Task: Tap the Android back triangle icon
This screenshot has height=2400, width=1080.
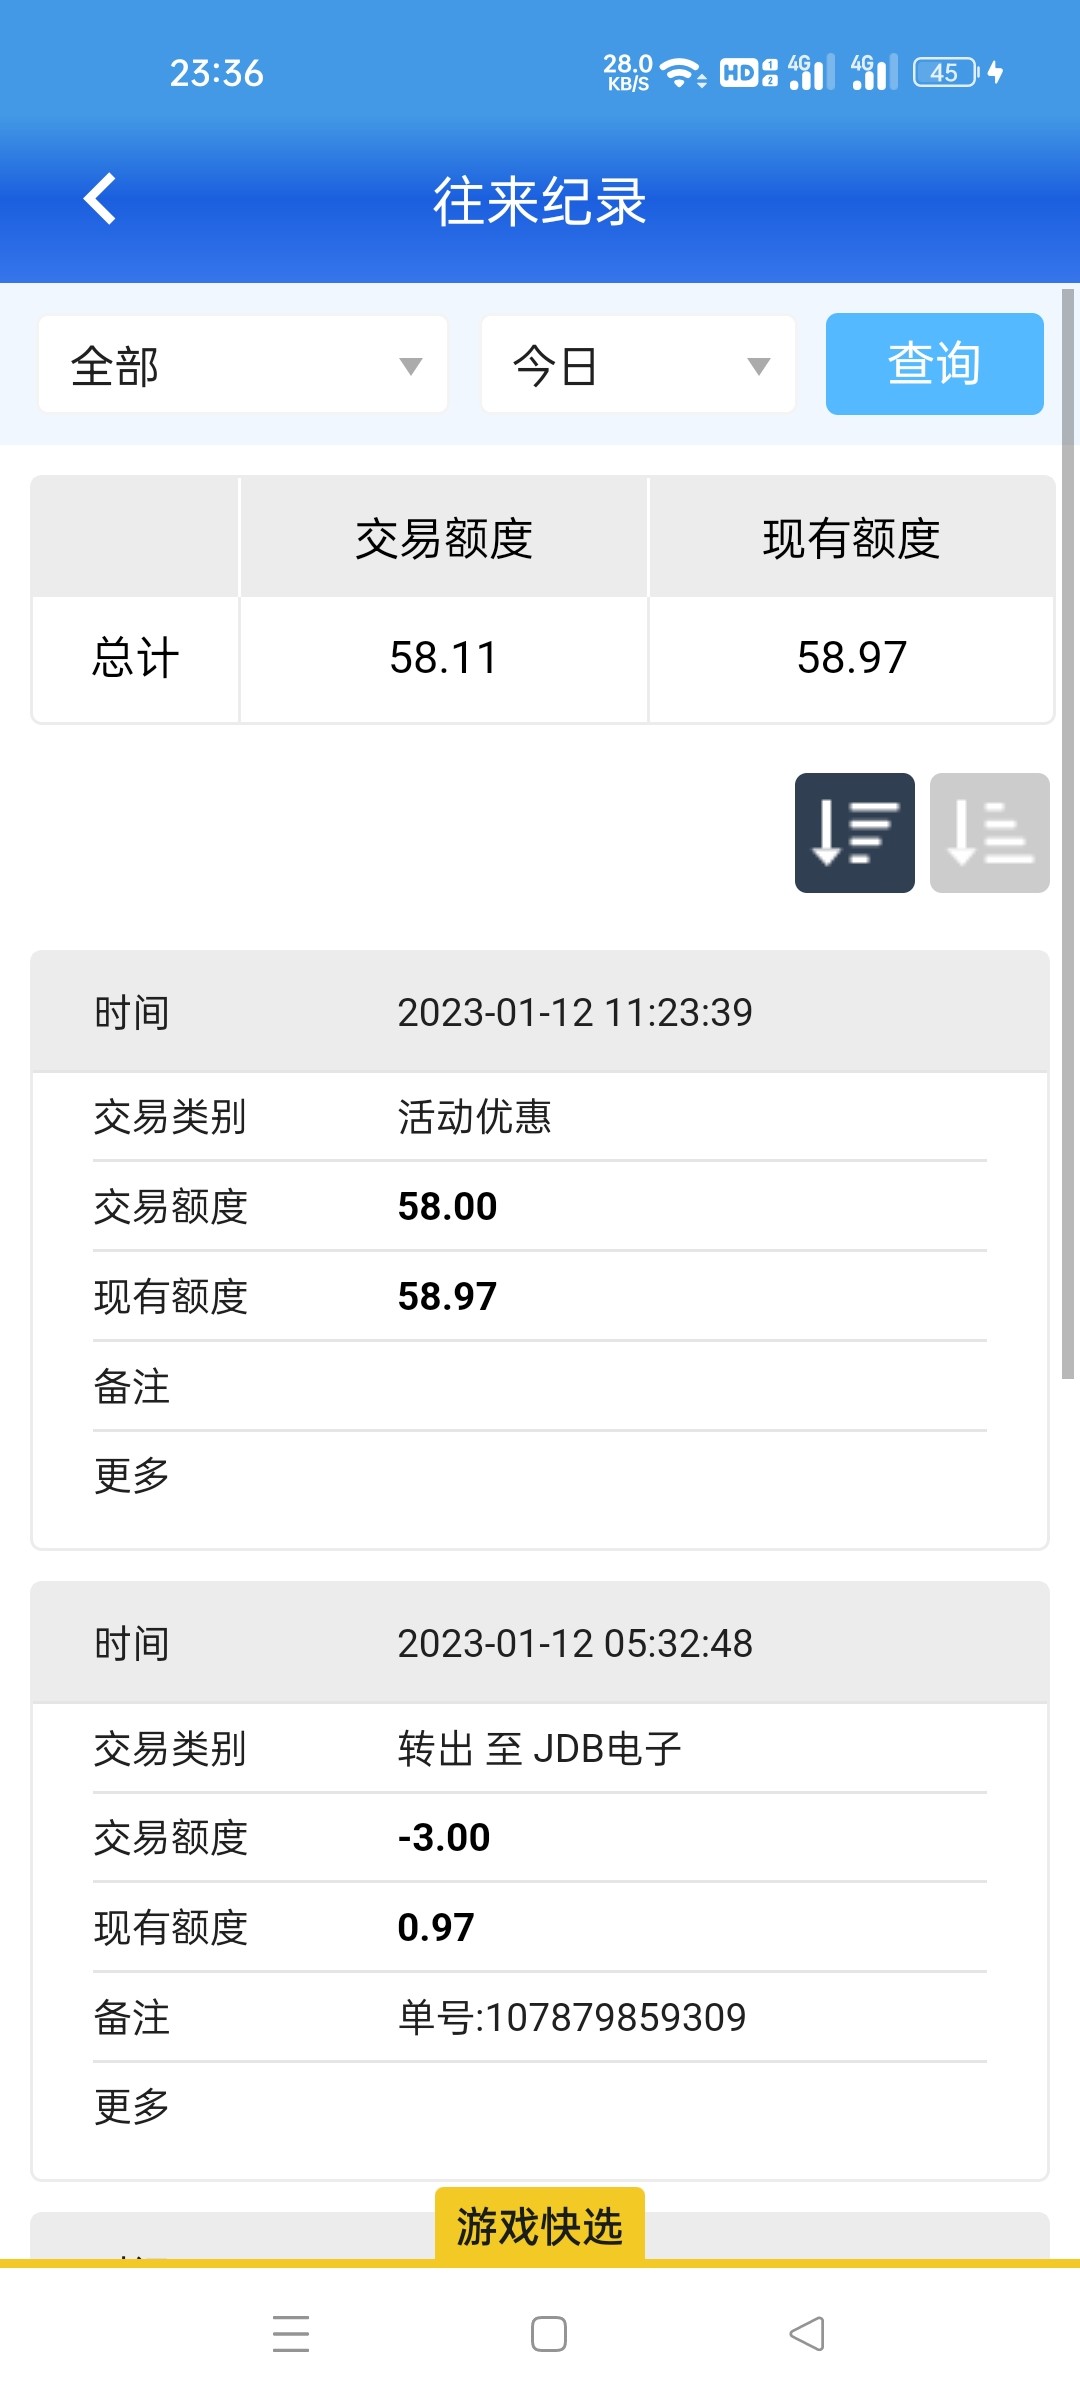Action: 806,2334
